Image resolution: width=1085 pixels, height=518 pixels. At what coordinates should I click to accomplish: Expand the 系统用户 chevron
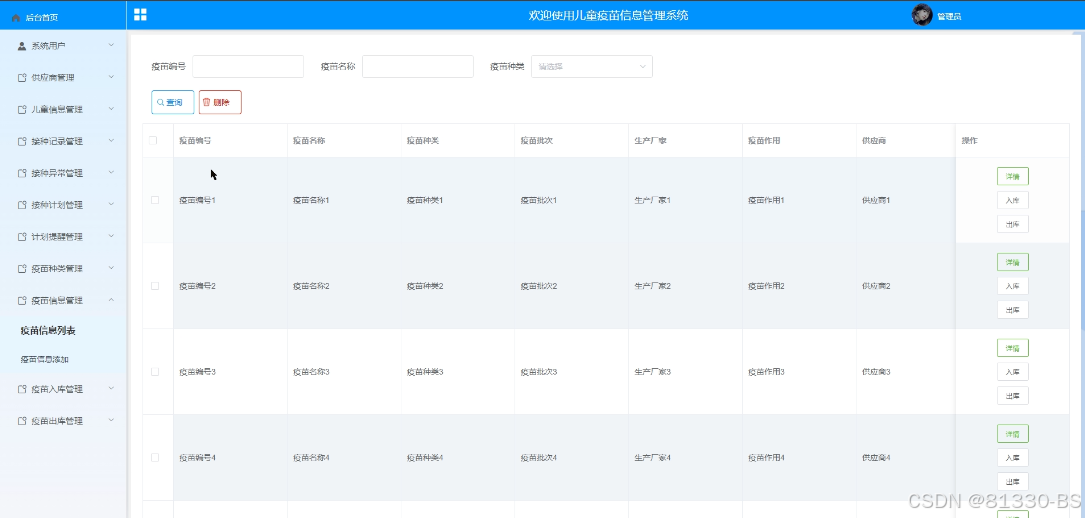[x=111, y=46]
